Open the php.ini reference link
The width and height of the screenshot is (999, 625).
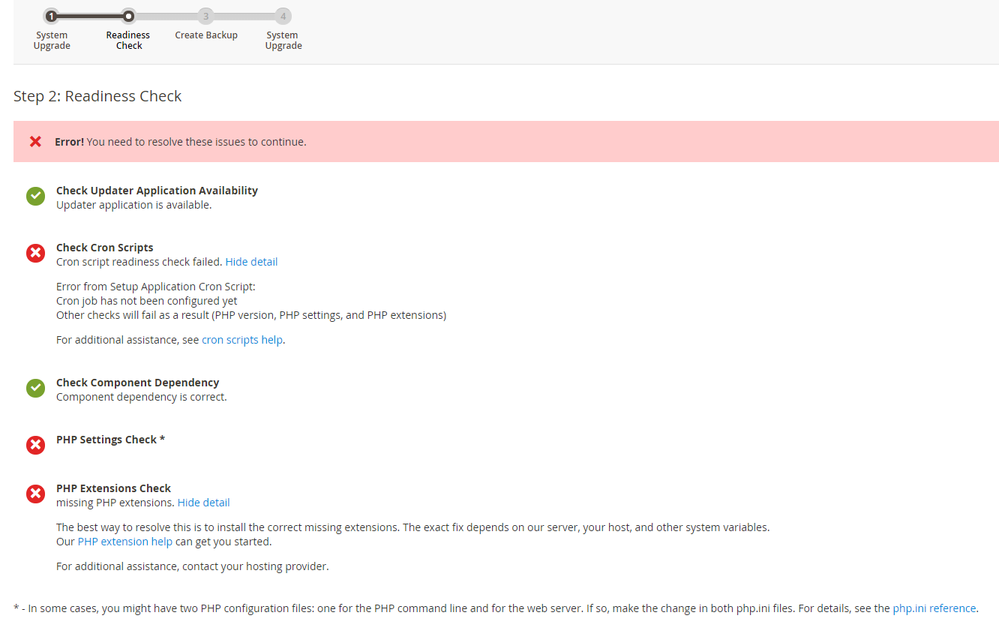934,608
